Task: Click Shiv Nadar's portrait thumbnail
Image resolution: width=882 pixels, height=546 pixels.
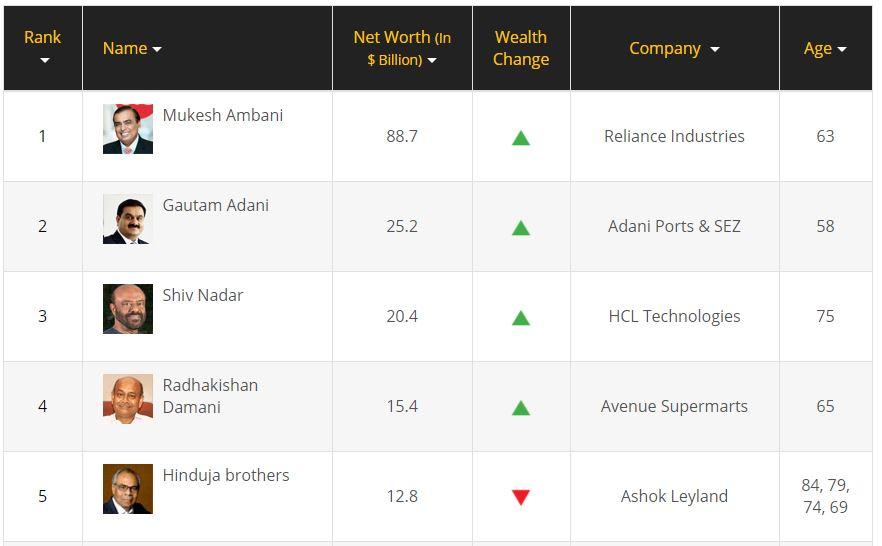Action: (x=128, y=309)
